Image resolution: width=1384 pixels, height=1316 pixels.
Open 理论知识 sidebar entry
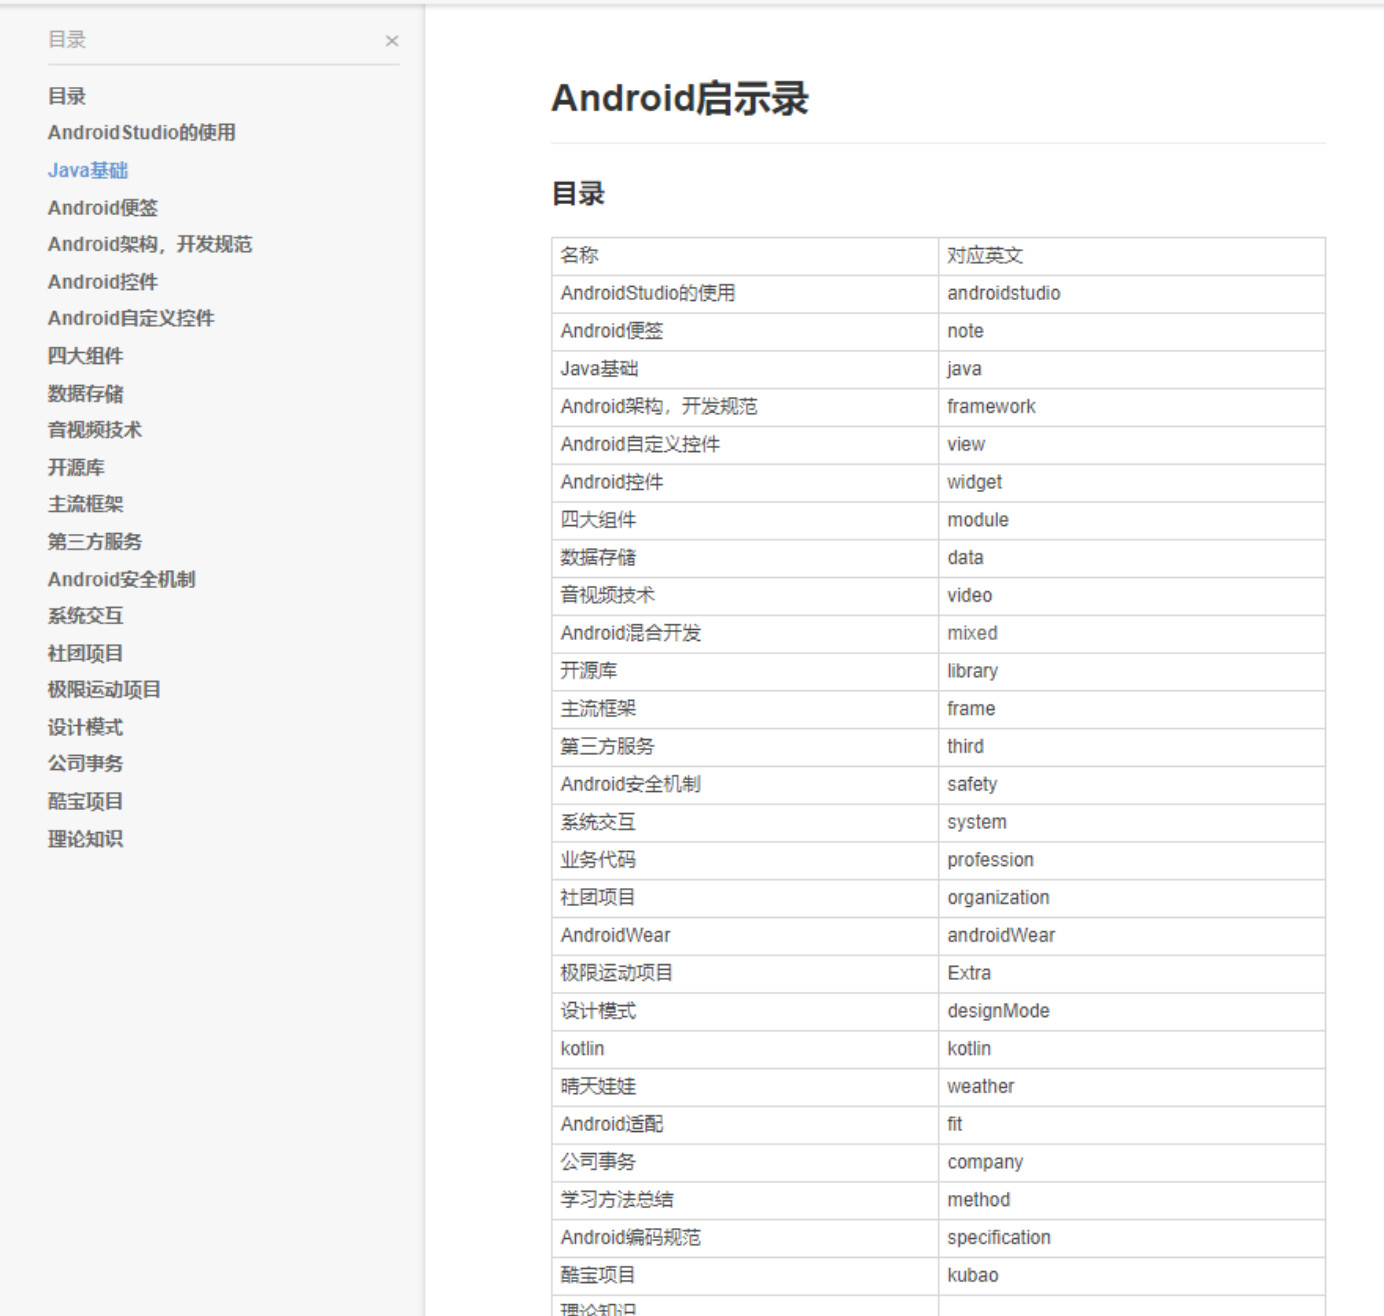(x=86, y=839)
